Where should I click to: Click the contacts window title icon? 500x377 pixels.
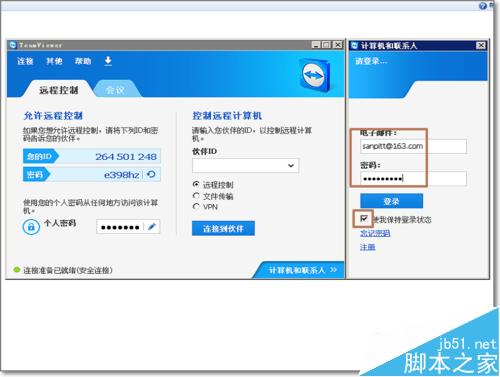click(355, 45)
